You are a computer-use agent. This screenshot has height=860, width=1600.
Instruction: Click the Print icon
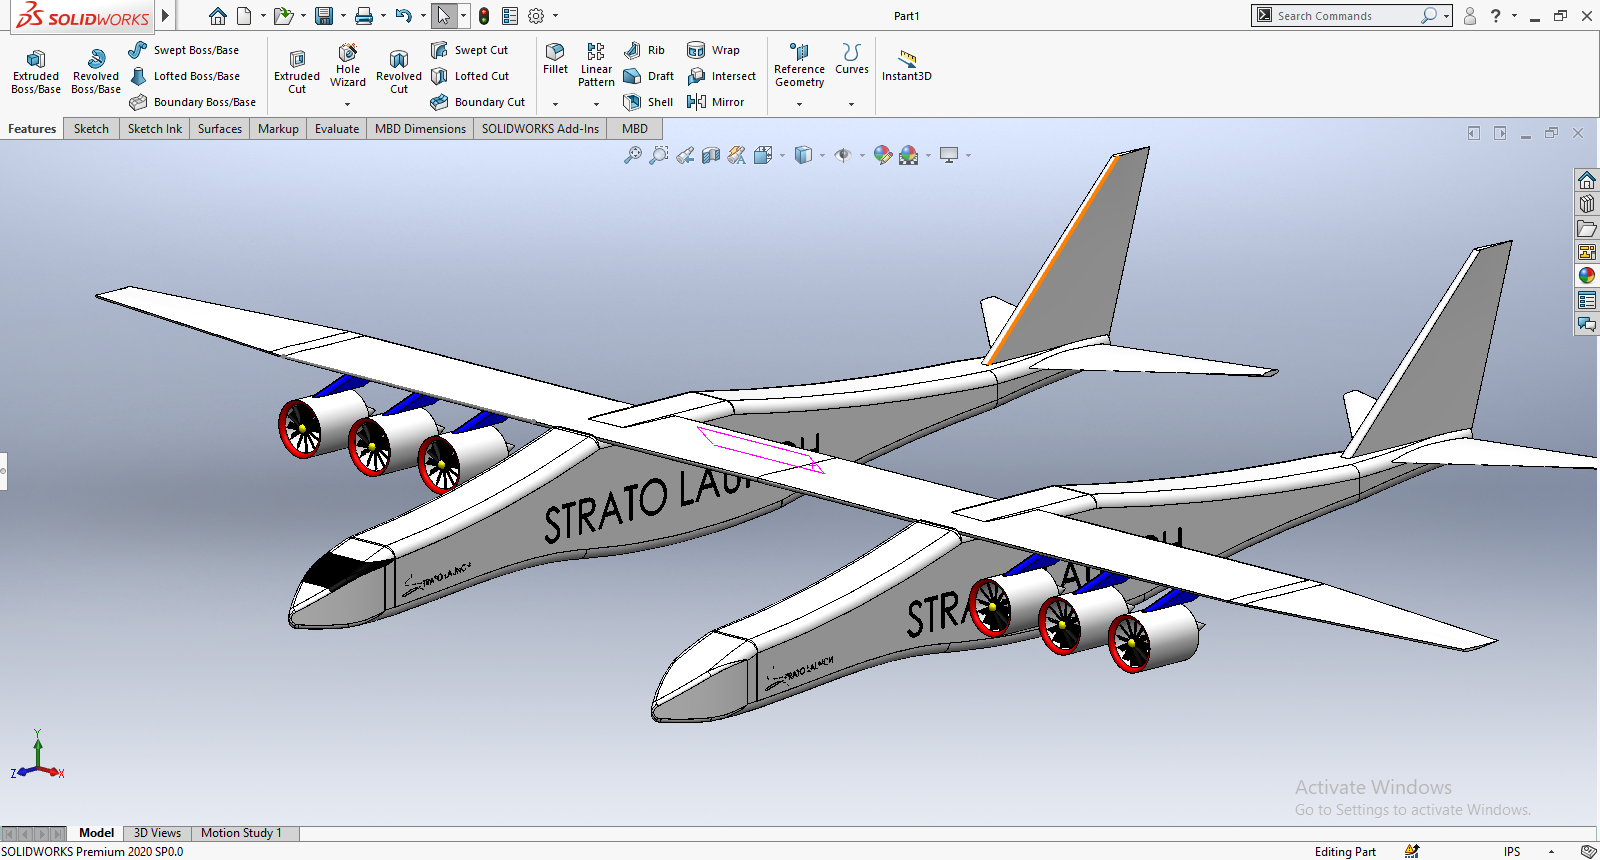[x=364, y=16]
